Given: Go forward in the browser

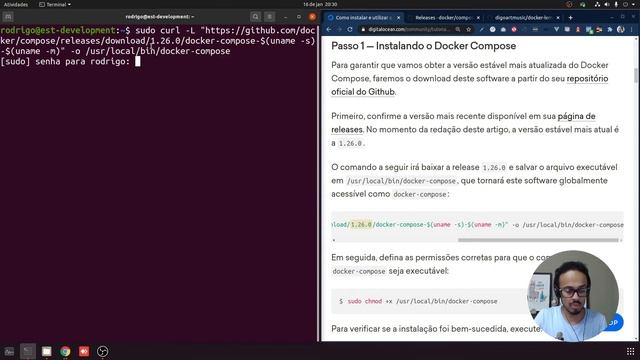Looking at the screenshot, I should 339,29.
